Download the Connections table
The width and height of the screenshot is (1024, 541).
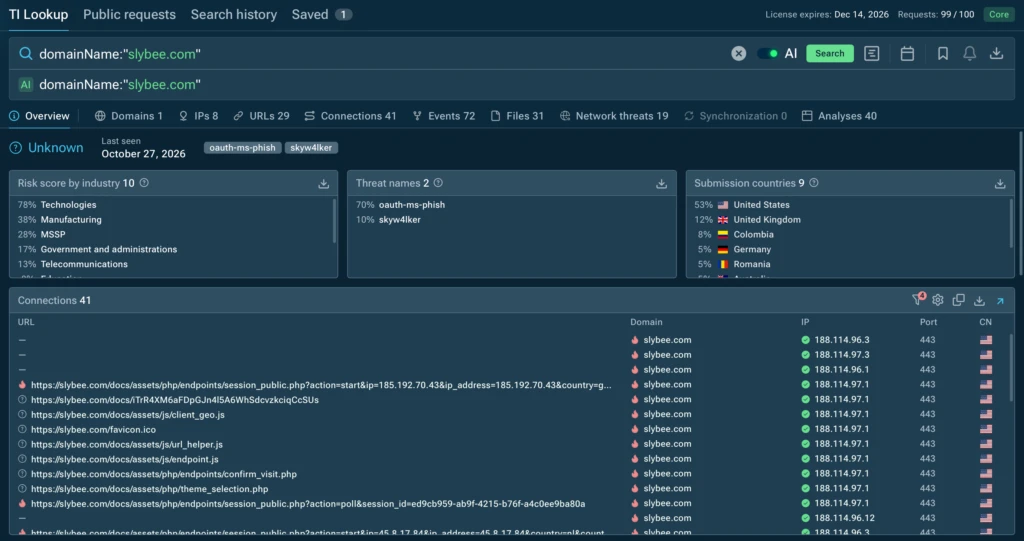[x=979, y=301]
